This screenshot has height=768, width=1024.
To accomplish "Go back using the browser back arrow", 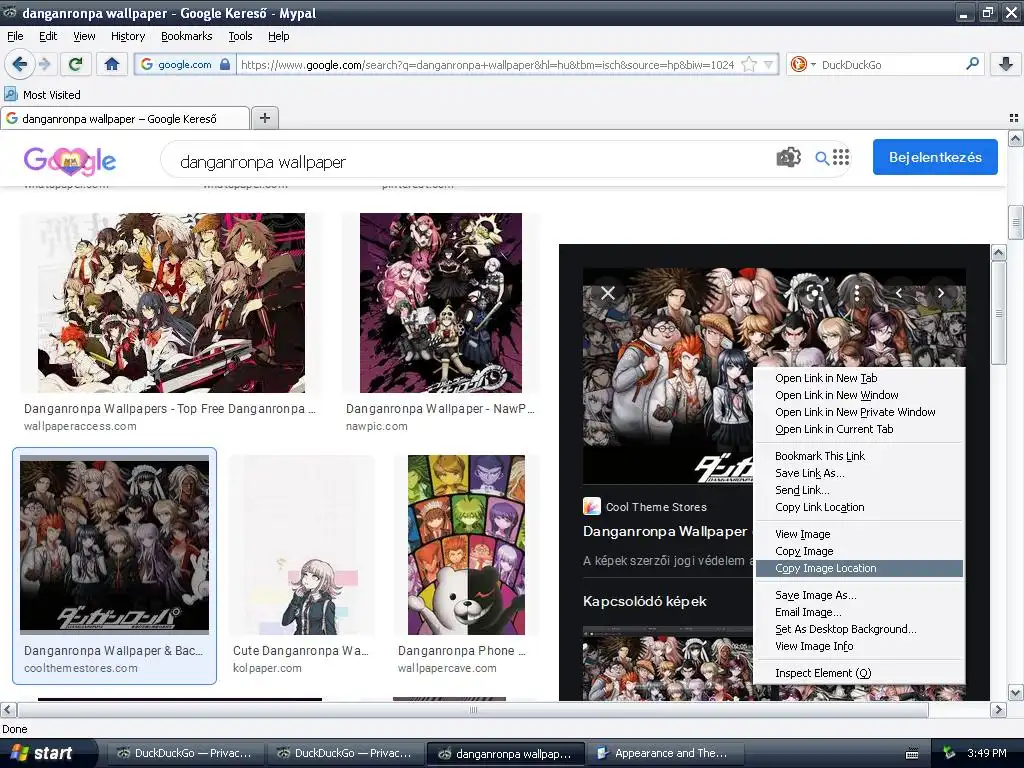I will coord(20,64).
